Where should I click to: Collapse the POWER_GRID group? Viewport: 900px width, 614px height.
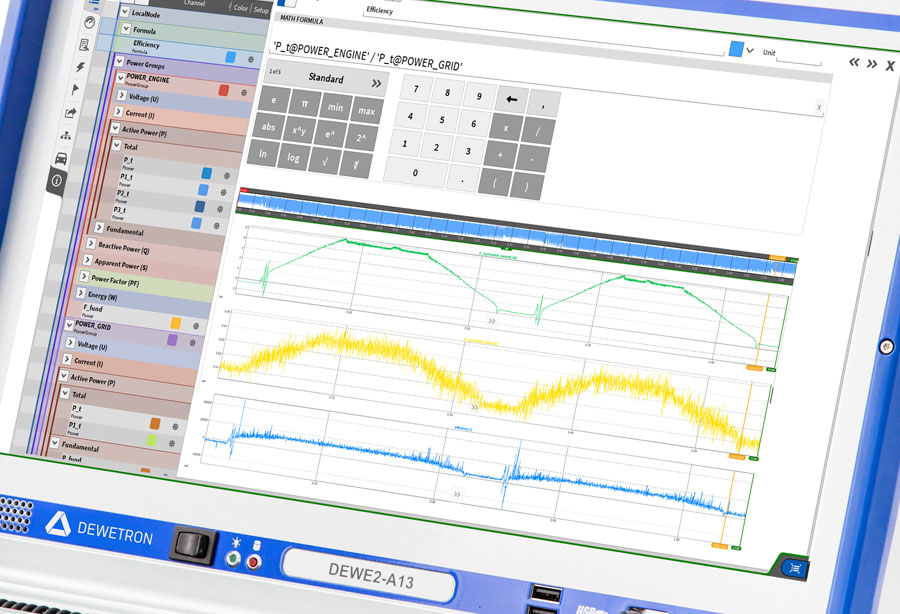pyautogui.click(x=69, y=325)
